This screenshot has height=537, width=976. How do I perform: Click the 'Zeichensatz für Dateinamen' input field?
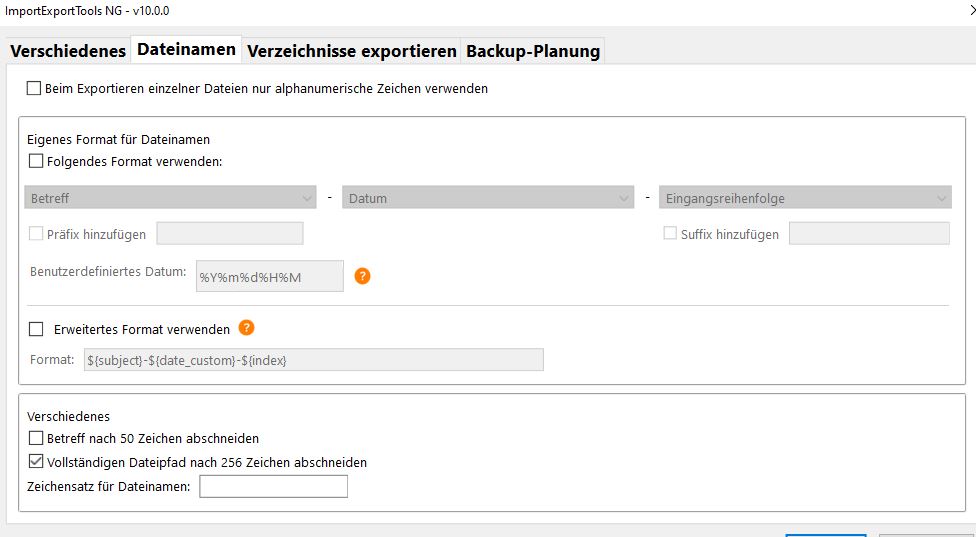(x=273, y=487)
